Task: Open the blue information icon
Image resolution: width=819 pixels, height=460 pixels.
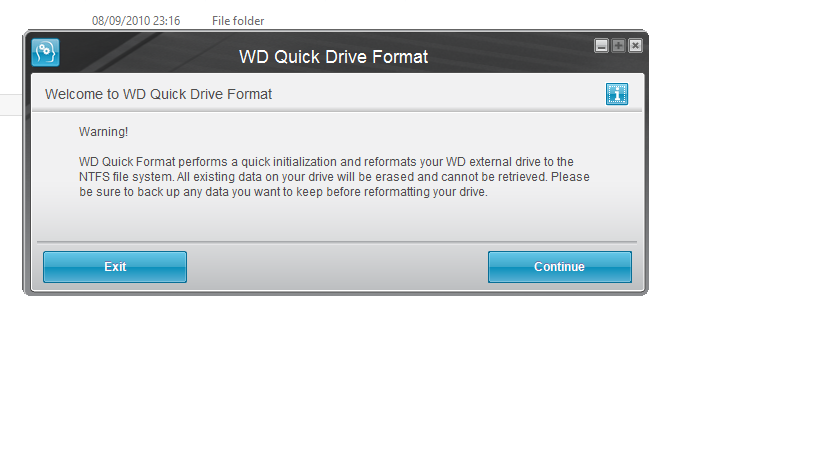Action: pos(617,94)
